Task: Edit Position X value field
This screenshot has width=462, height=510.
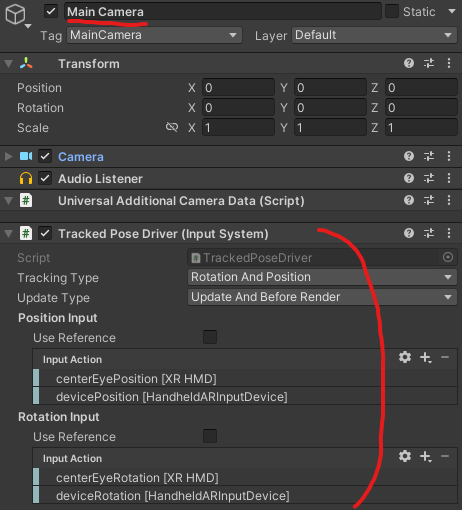Action: (x=238, y=88)
